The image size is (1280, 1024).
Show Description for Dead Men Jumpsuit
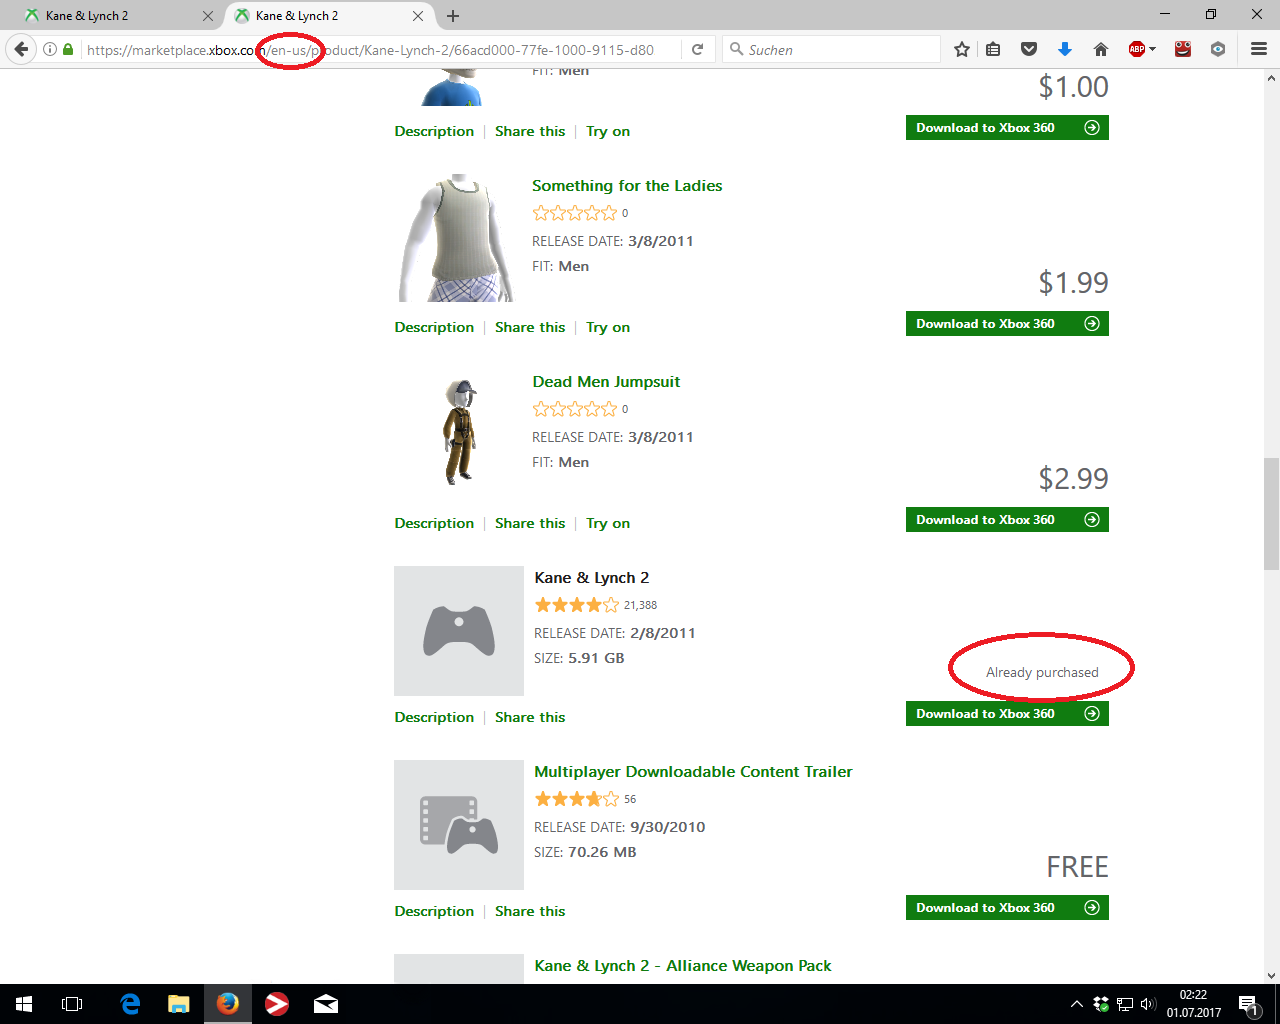[x=434, y=524]
